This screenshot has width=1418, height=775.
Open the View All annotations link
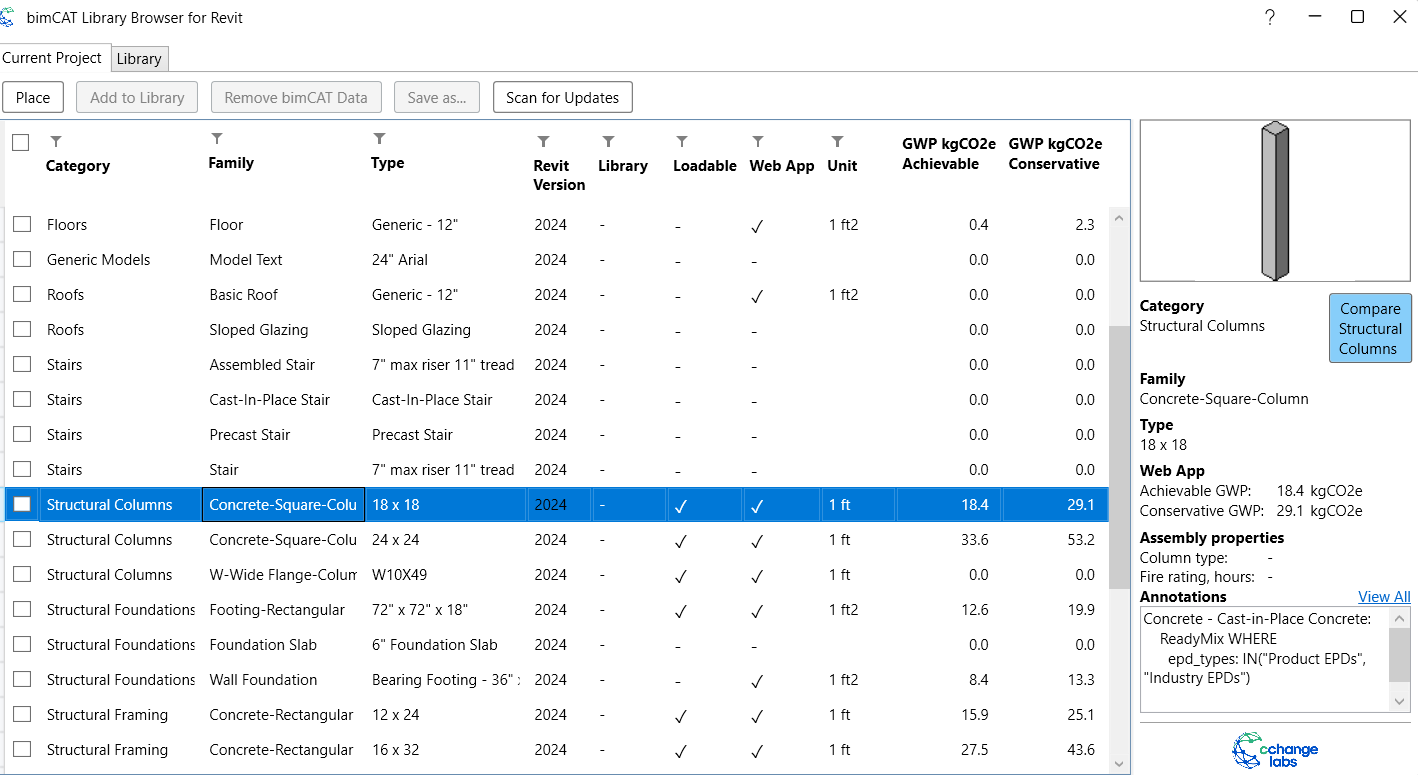point(1384,597)
